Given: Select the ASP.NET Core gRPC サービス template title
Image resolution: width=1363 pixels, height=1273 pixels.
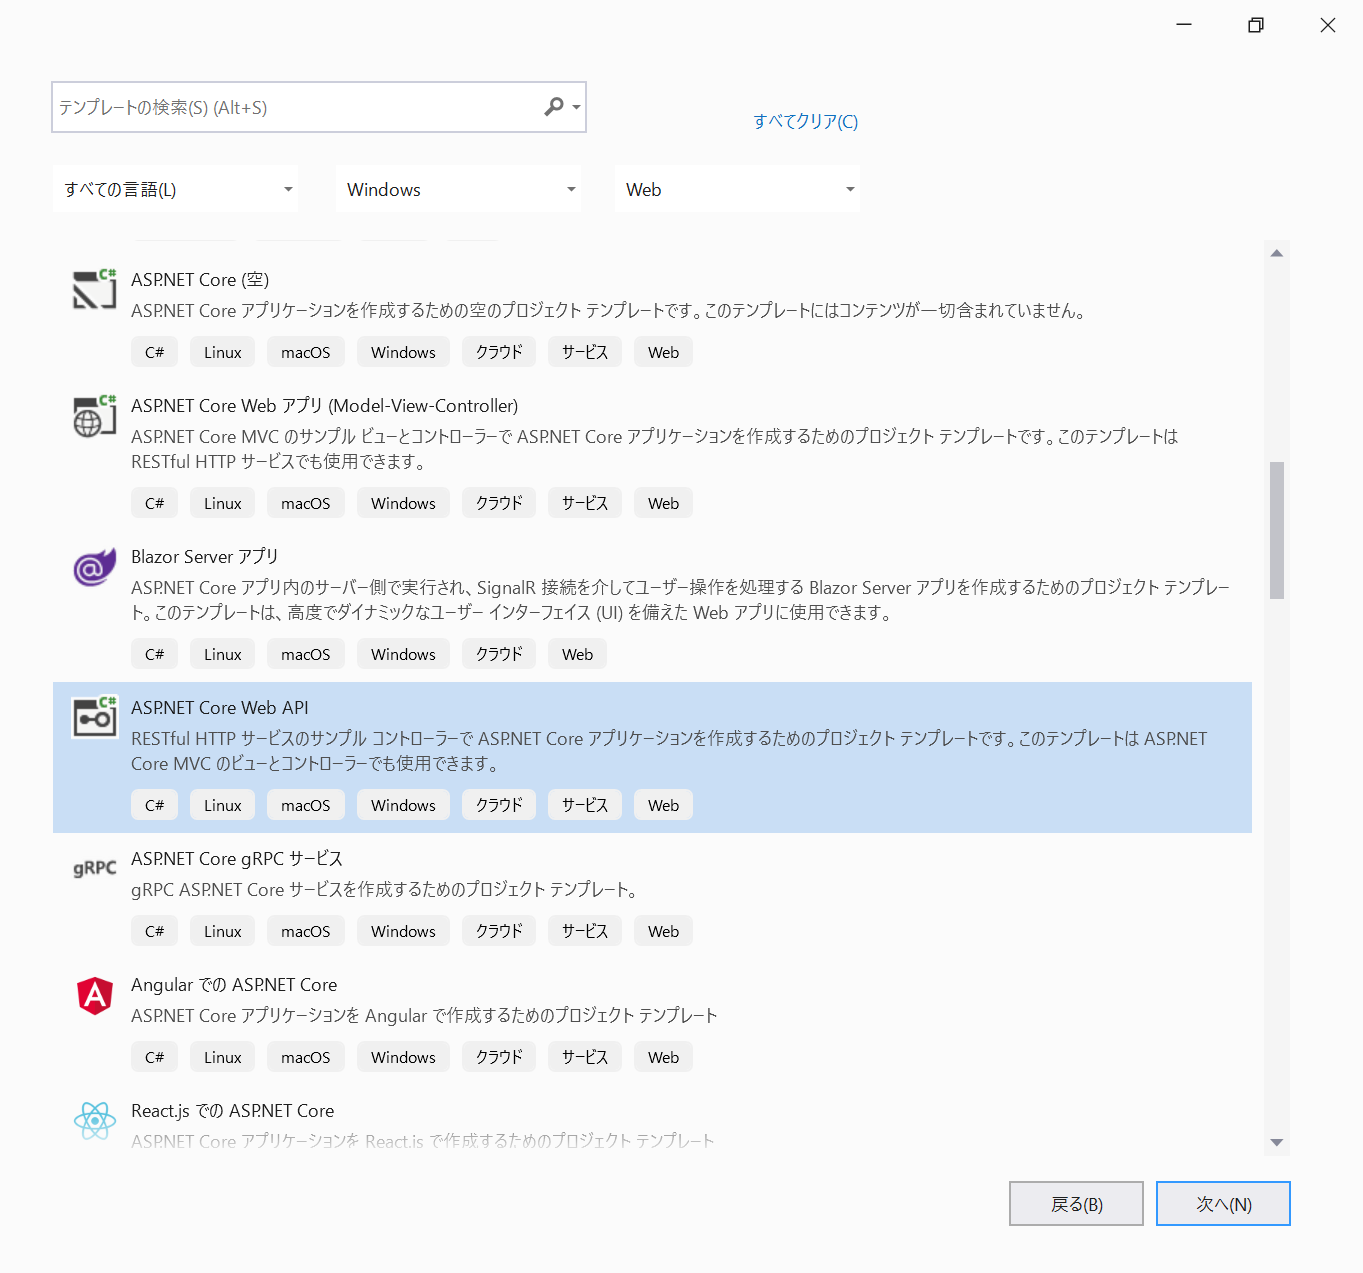Looking at the screenshot, I should pos(237,859).
